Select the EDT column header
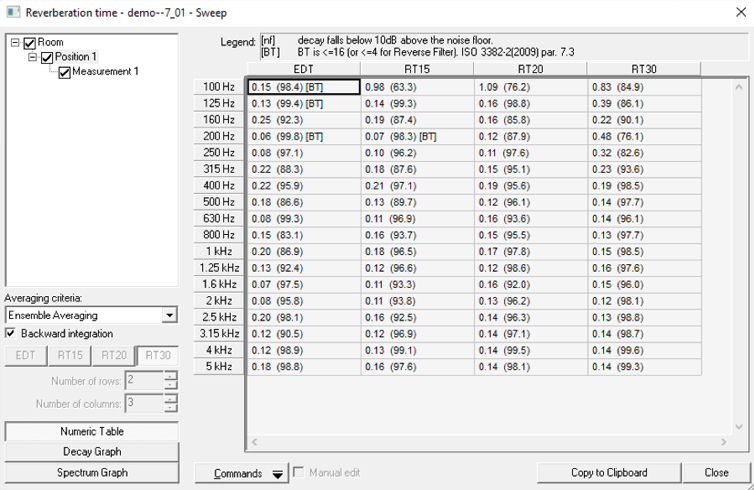754x490 pixels. [303, 69]
